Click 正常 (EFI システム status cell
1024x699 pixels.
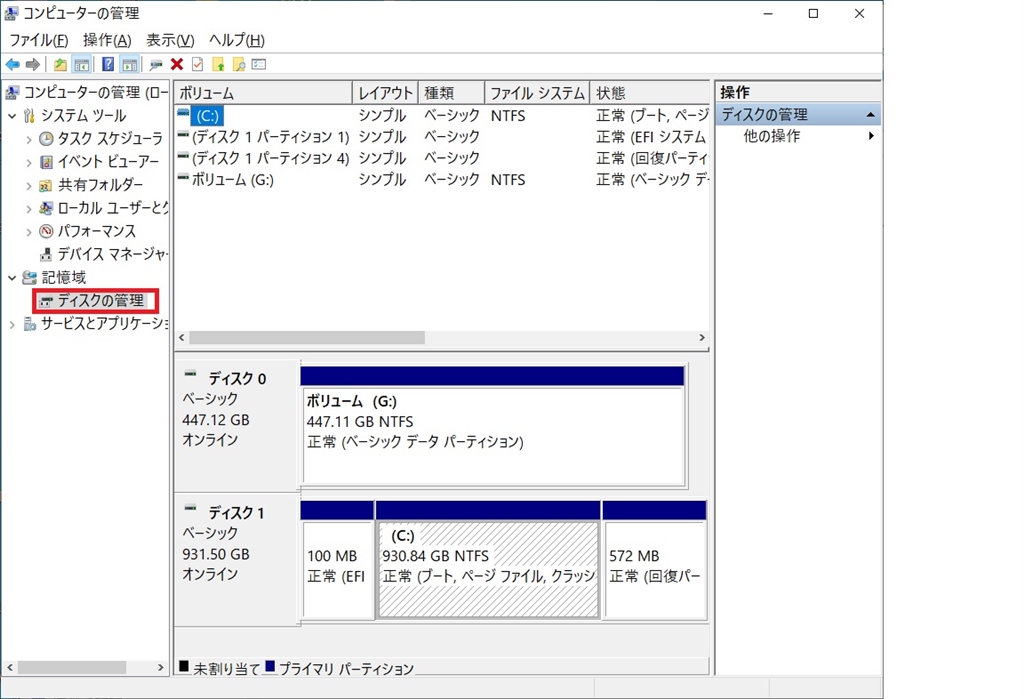click(x=651, y=137)
